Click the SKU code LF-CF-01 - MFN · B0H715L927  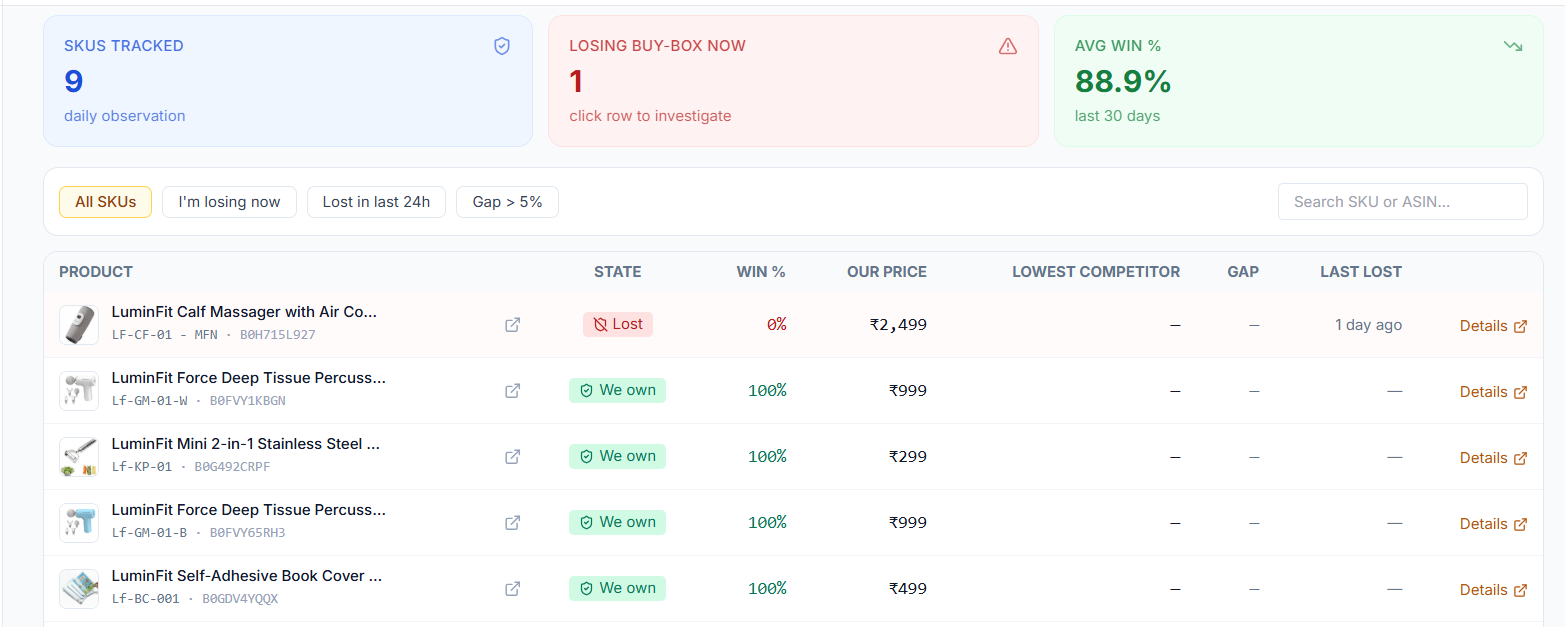[x=213, y=335]
